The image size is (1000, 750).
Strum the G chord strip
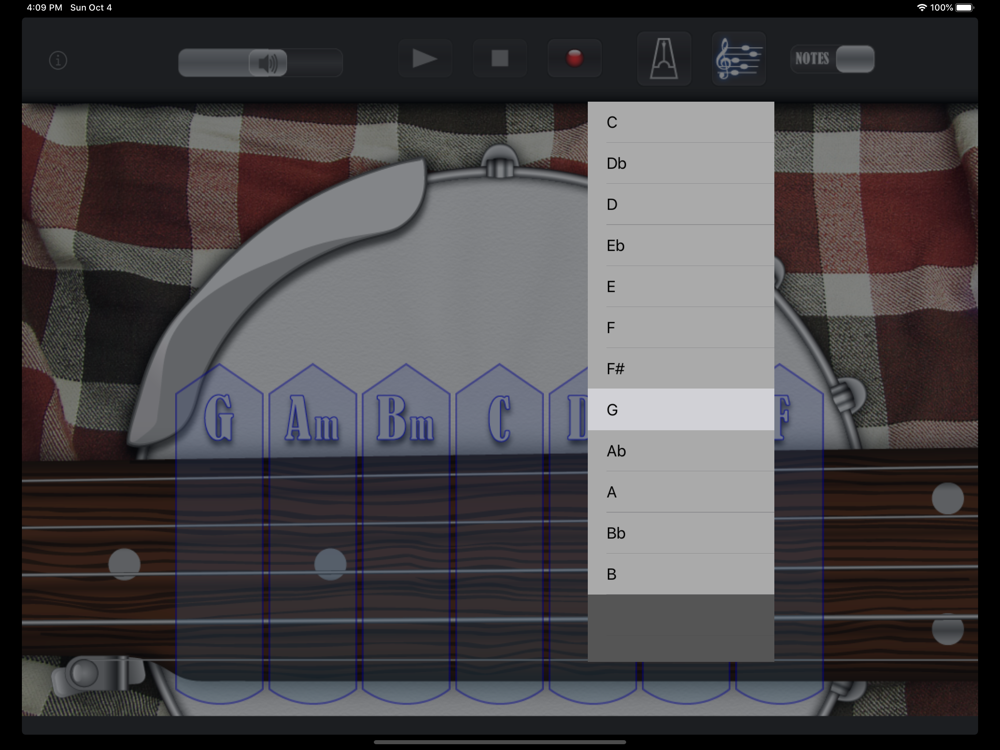(x=219, y=534)
